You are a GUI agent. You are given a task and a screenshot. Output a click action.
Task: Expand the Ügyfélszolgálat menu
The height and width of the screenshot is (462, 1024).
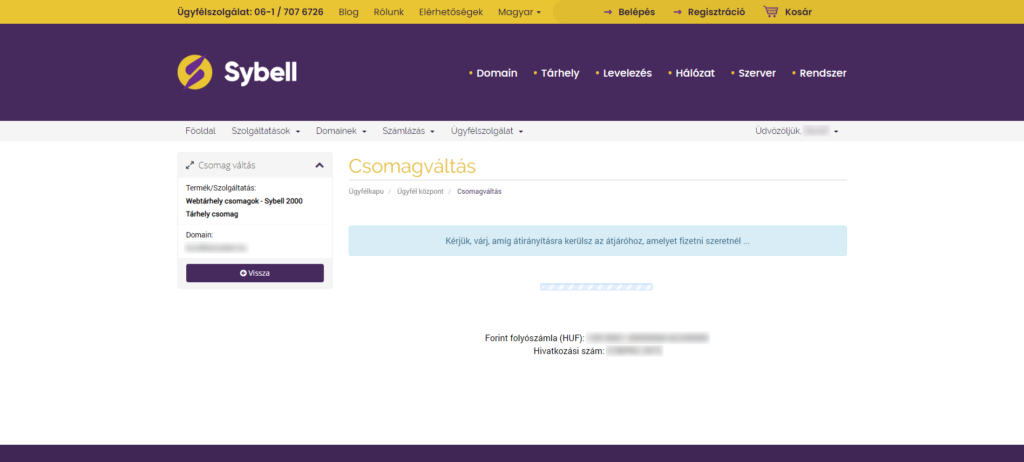[487, 131]
